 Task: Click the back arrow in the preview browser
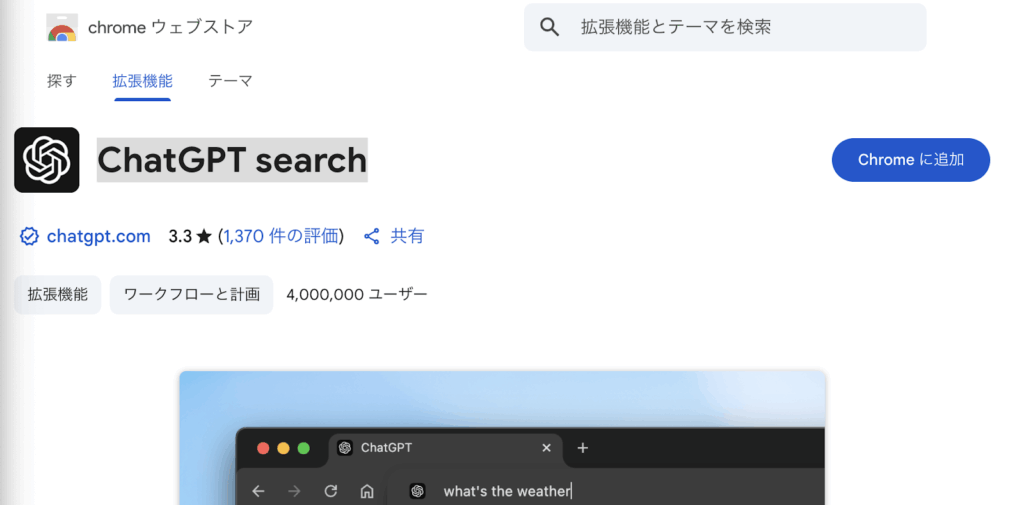pos(258,491)
